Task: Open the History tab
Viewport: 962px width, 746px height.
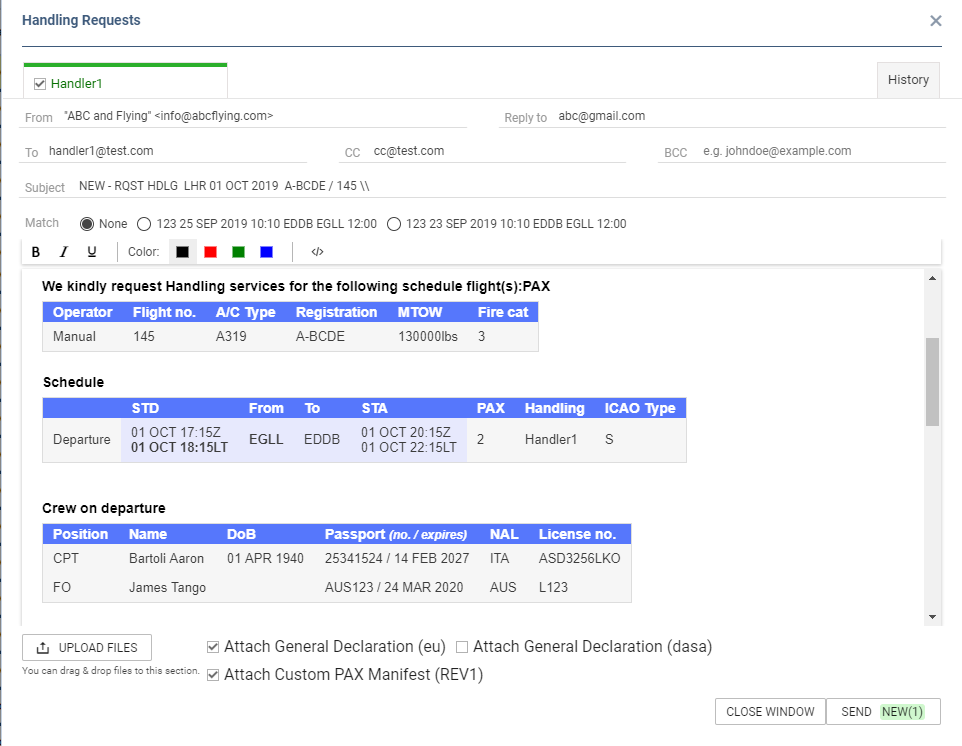Action: coord(908,80)
